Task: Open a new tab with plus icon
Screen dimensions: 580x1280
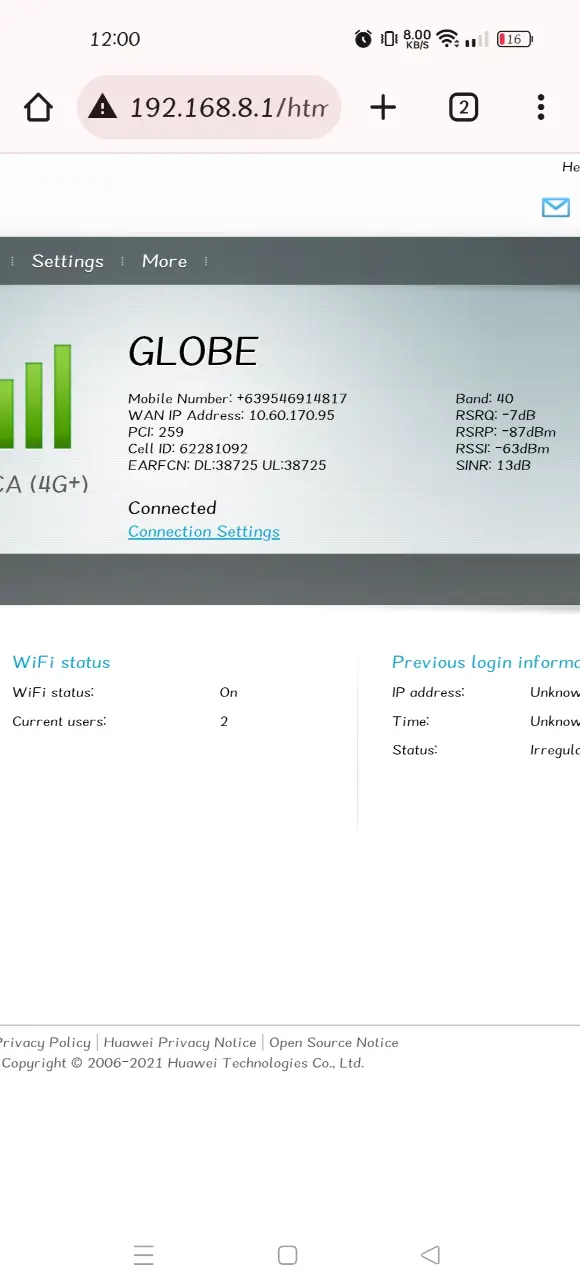Action: click(x=383, y=107)
